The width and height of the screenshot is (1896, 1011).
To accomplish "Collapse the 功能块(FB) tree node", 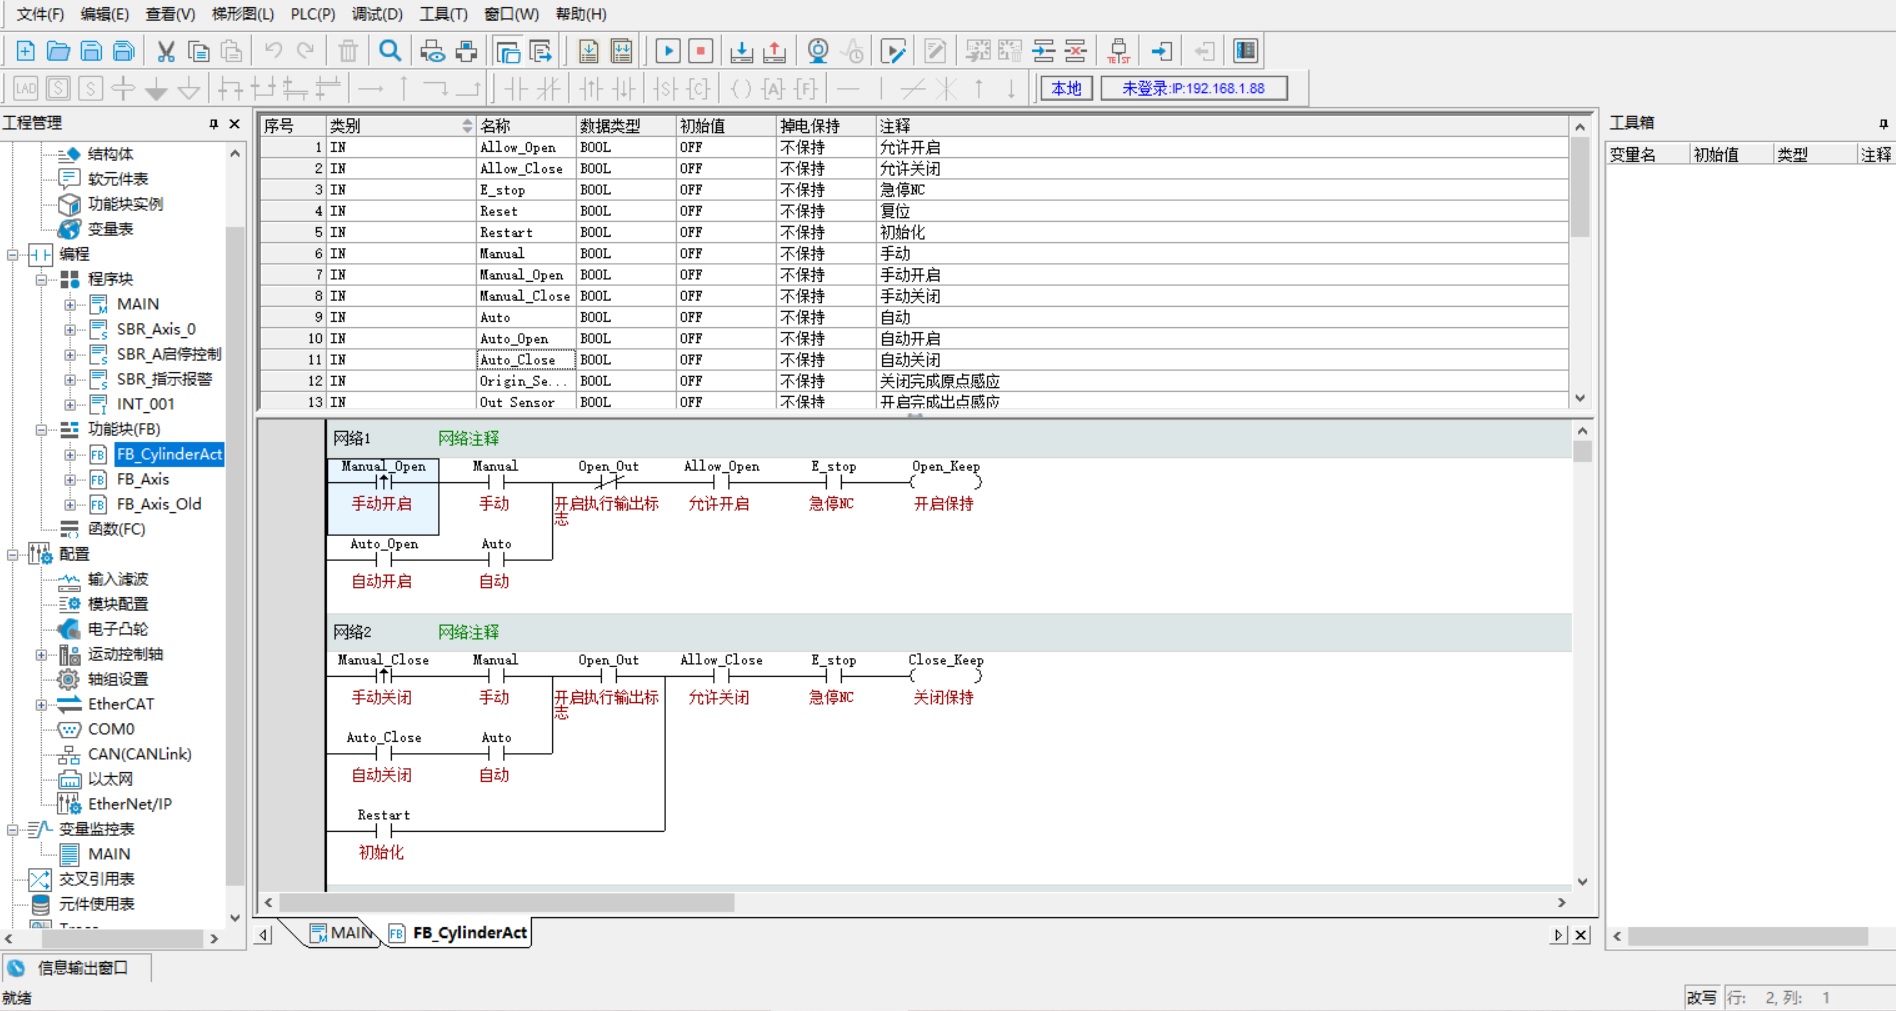I will click(41, 429).
